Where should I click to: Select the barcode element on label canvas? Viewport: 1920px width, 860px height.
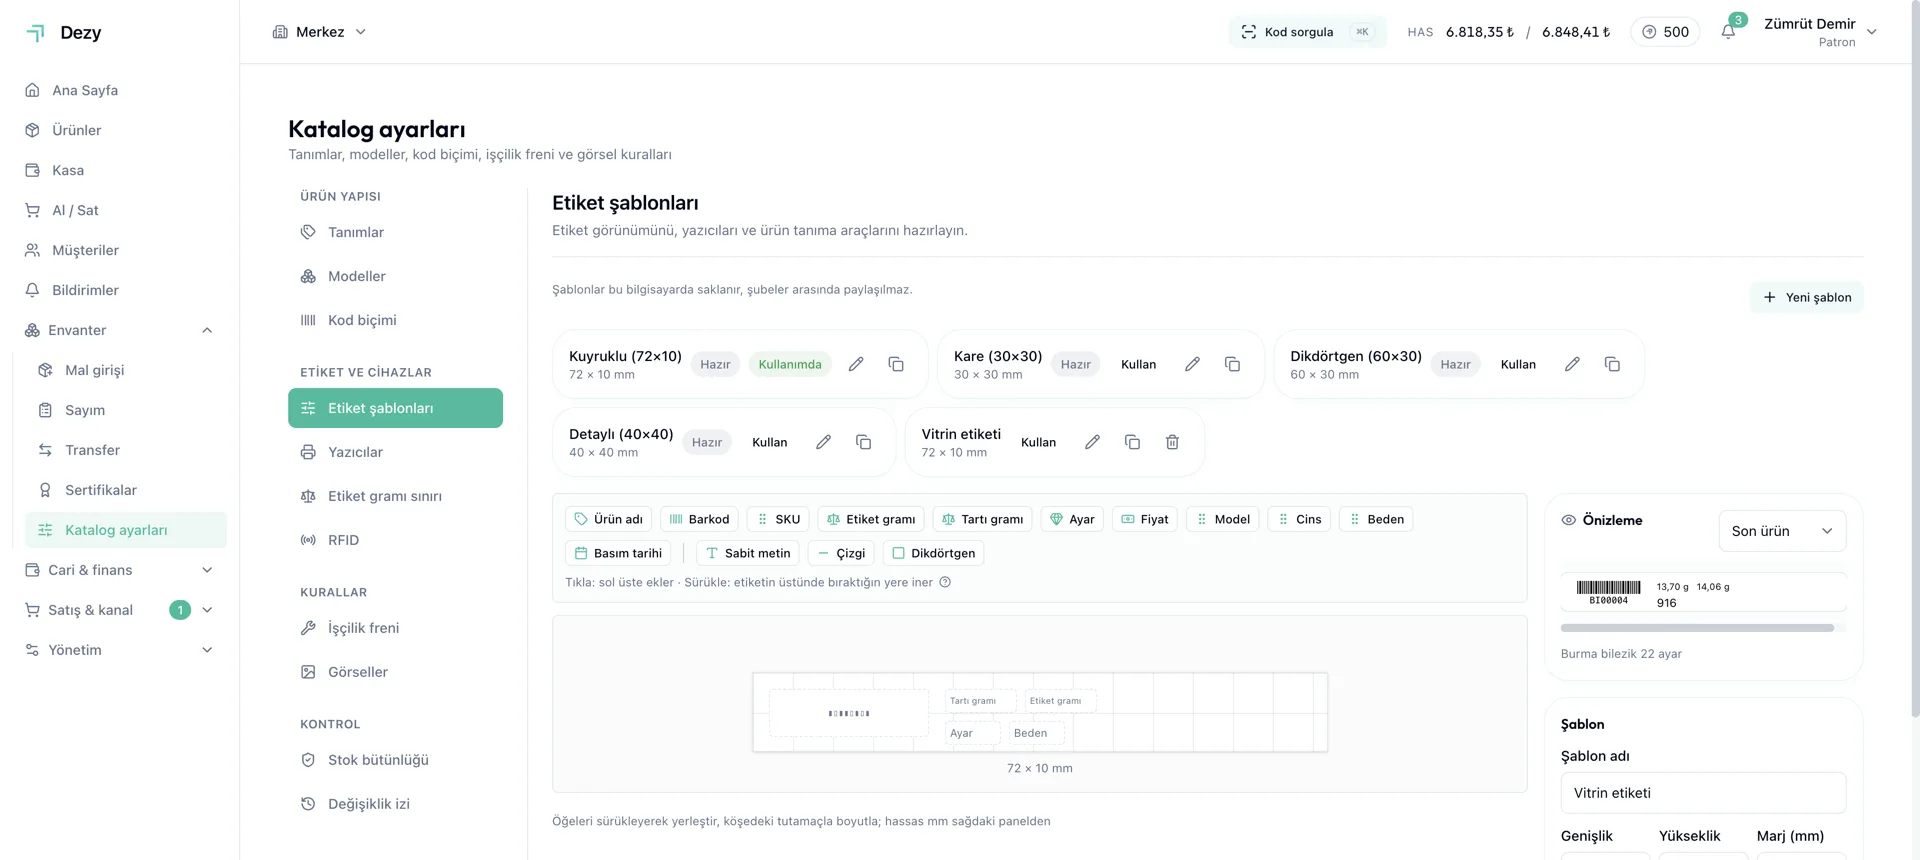[849, 713]
